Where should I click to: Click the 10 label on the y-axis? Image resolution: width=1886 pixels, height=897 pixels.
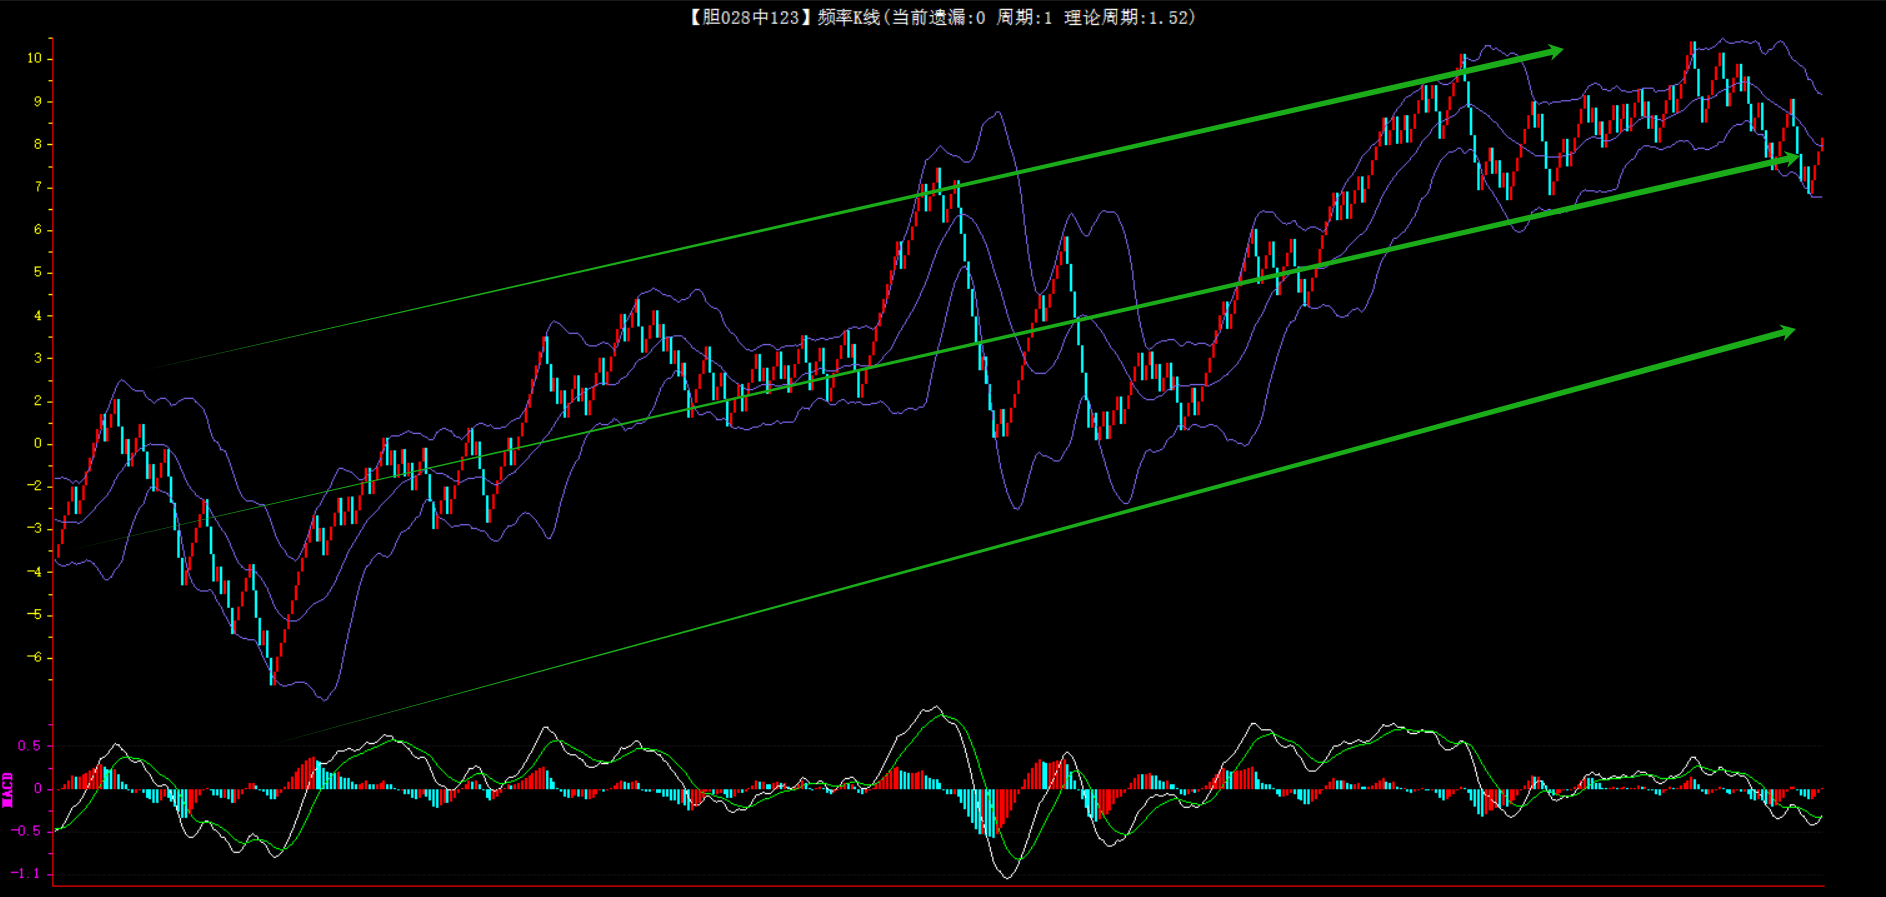35,58
